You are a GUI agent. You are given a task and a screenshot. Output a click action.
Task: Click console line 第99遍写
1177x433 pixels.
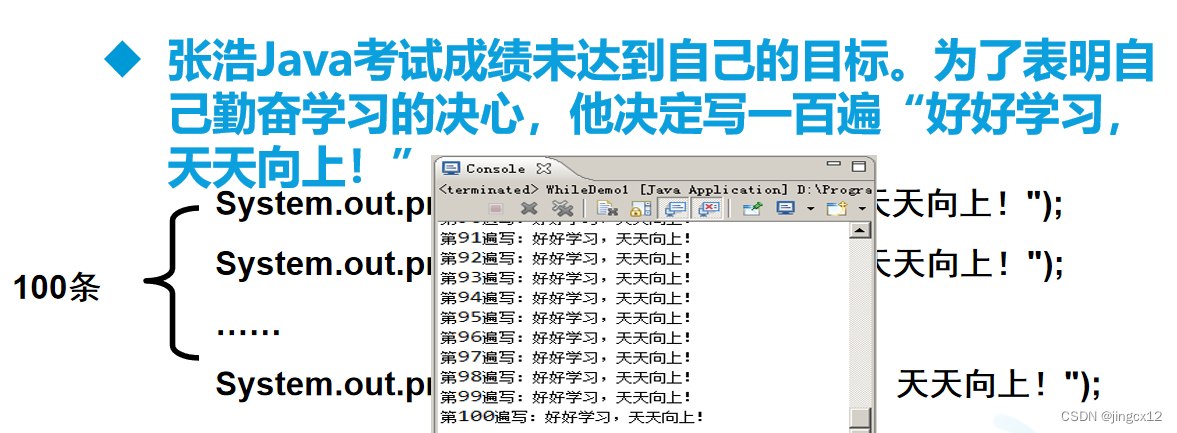564,396
